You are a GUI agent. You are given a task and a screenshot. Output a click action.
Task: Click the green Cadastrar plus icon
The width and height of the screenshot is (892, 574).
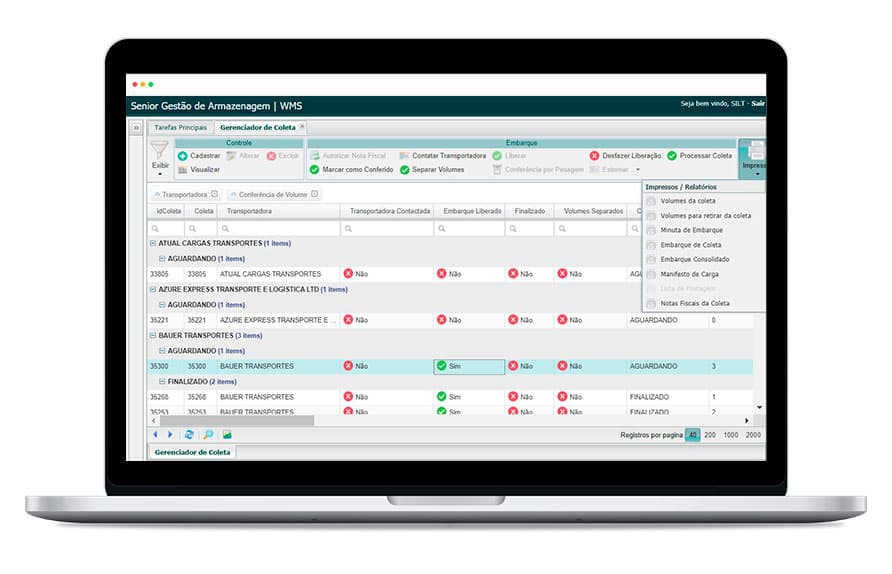[x=183, y=156]
